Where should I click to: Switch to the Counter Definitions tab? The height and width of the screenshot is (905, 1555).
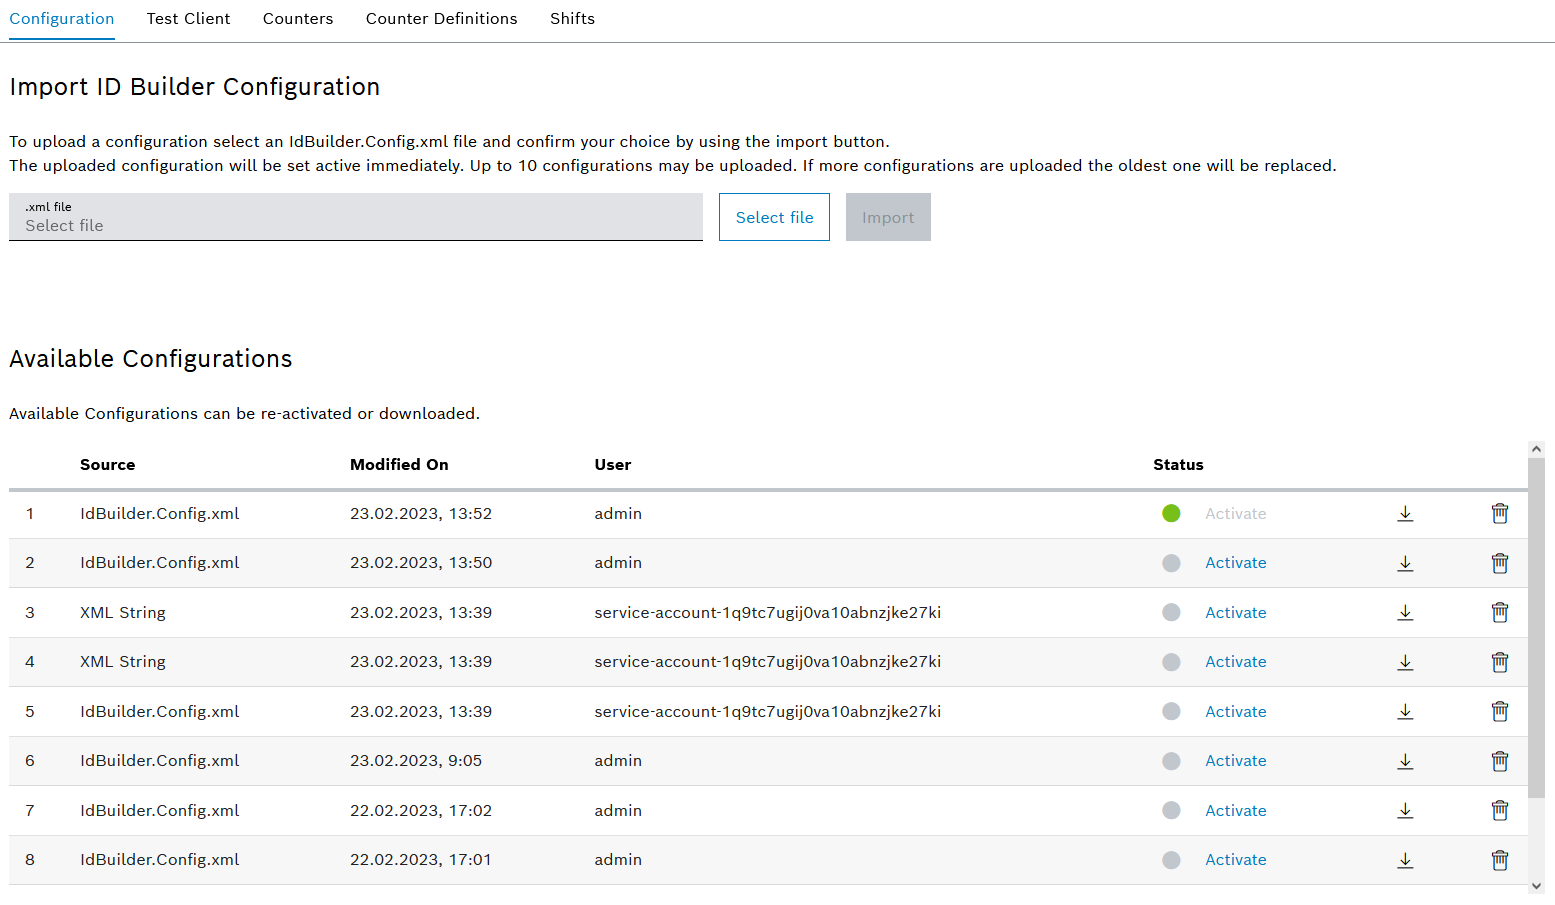point(441,19)
